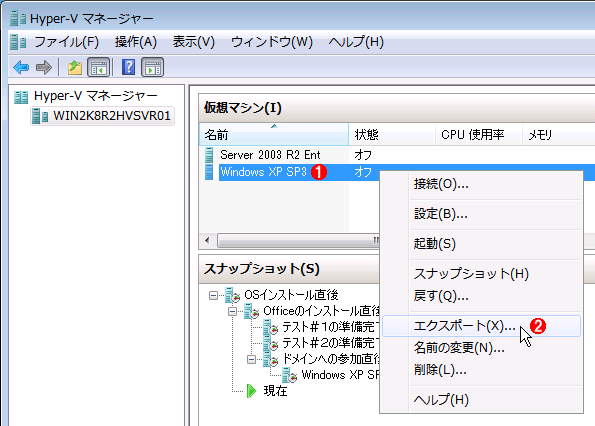
Task: Sort by the 状態 column header
Action: [x=392, y=134]
